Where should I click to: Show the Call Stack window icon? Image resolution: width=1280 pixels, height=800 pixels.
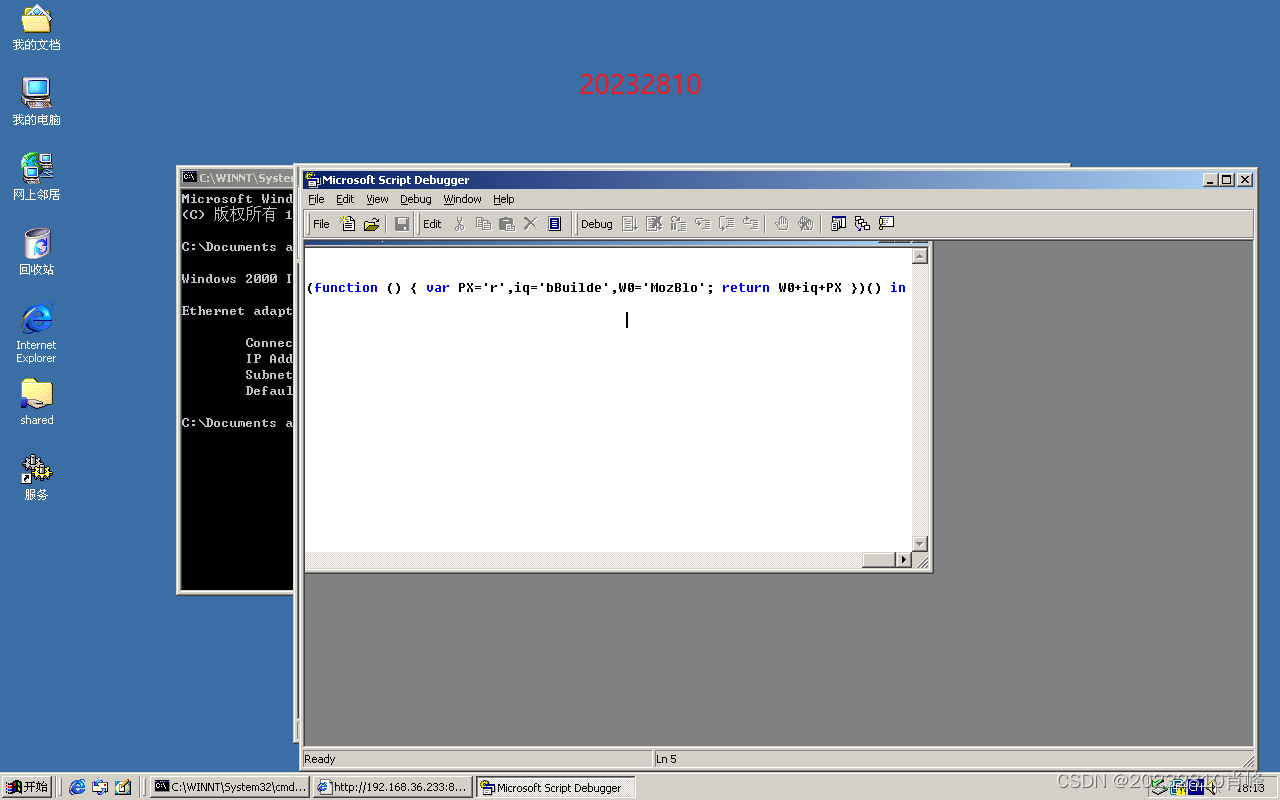pyautogui.click(x=862, y=224)
